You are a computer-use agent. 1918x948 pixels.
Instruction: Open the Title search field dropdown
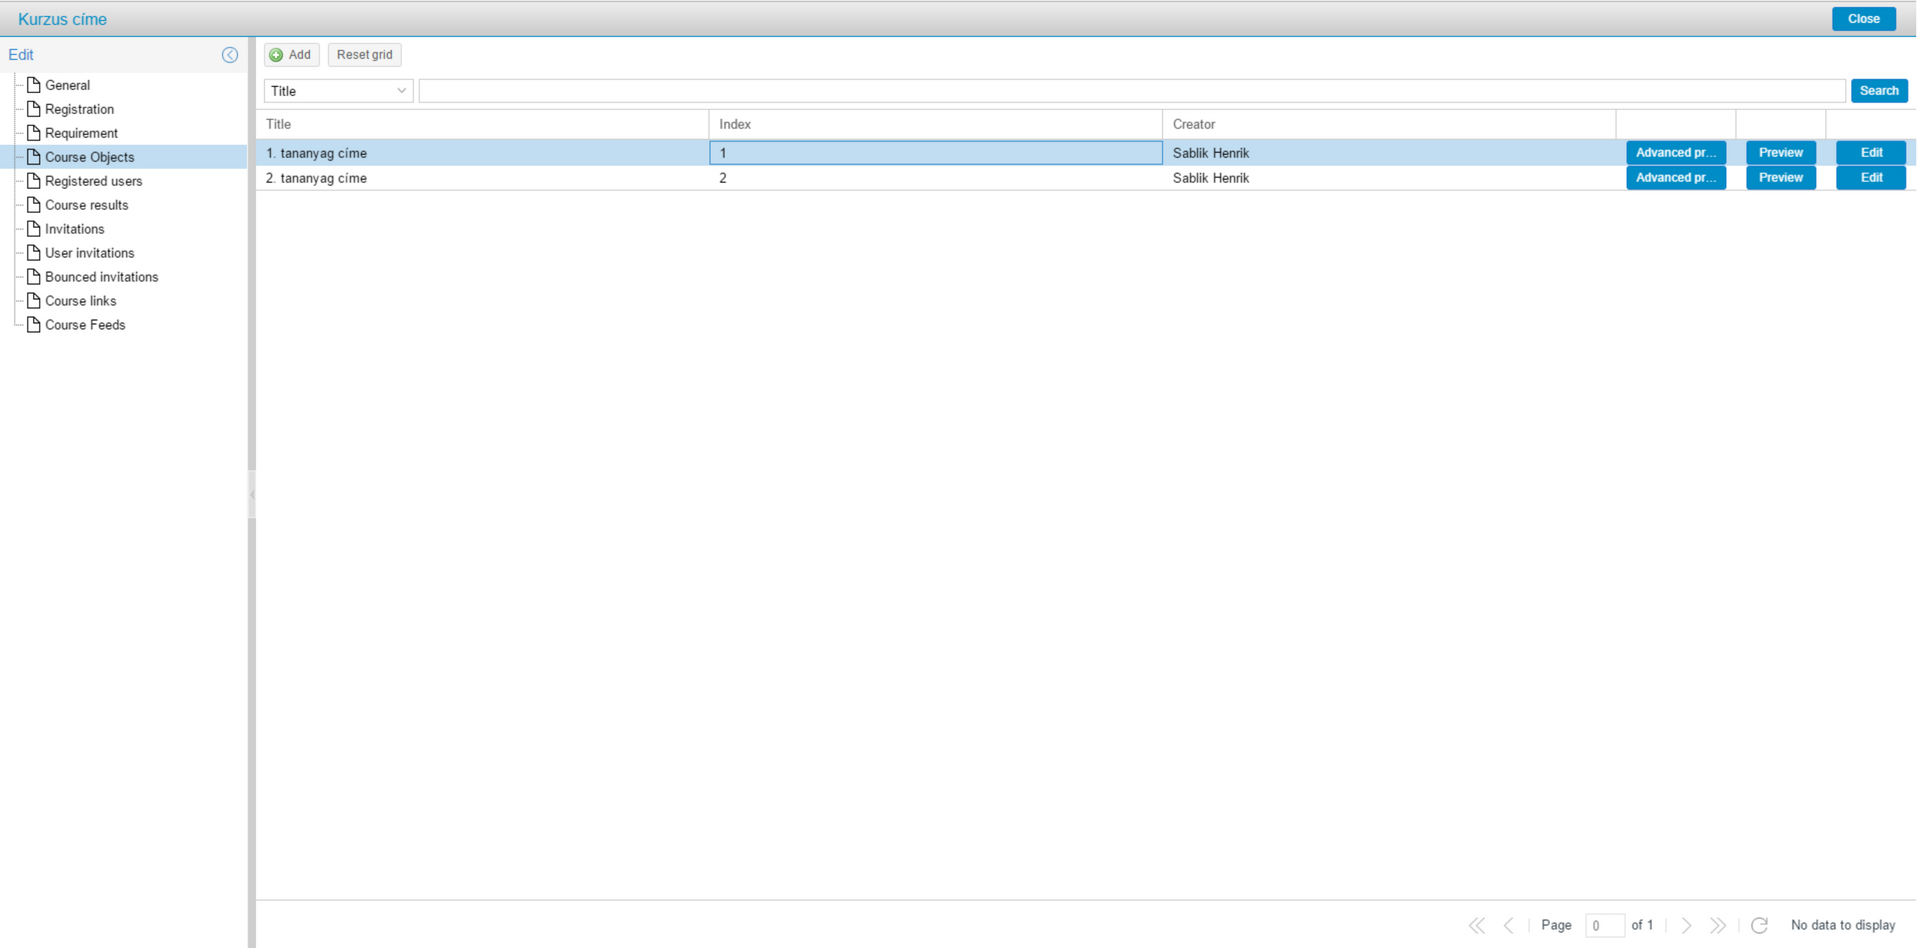click(401, 91)
